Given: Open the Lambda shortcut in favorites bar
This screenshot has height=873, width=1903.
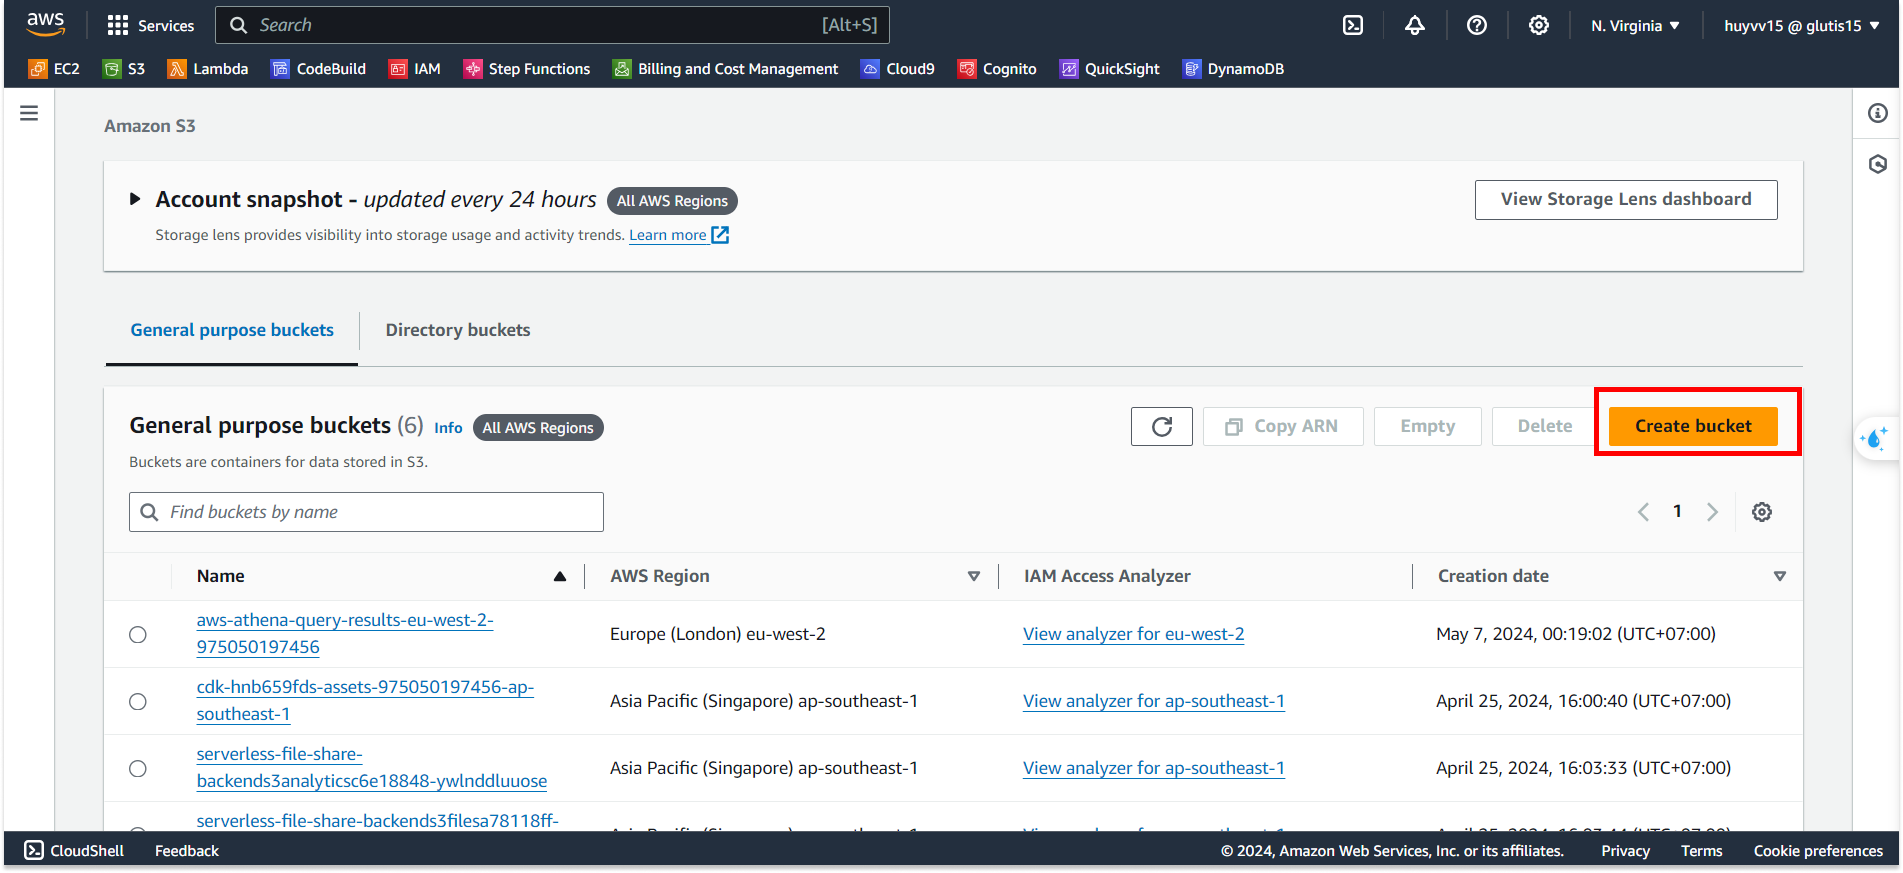Looking at the screenshot, I should 208,69.
